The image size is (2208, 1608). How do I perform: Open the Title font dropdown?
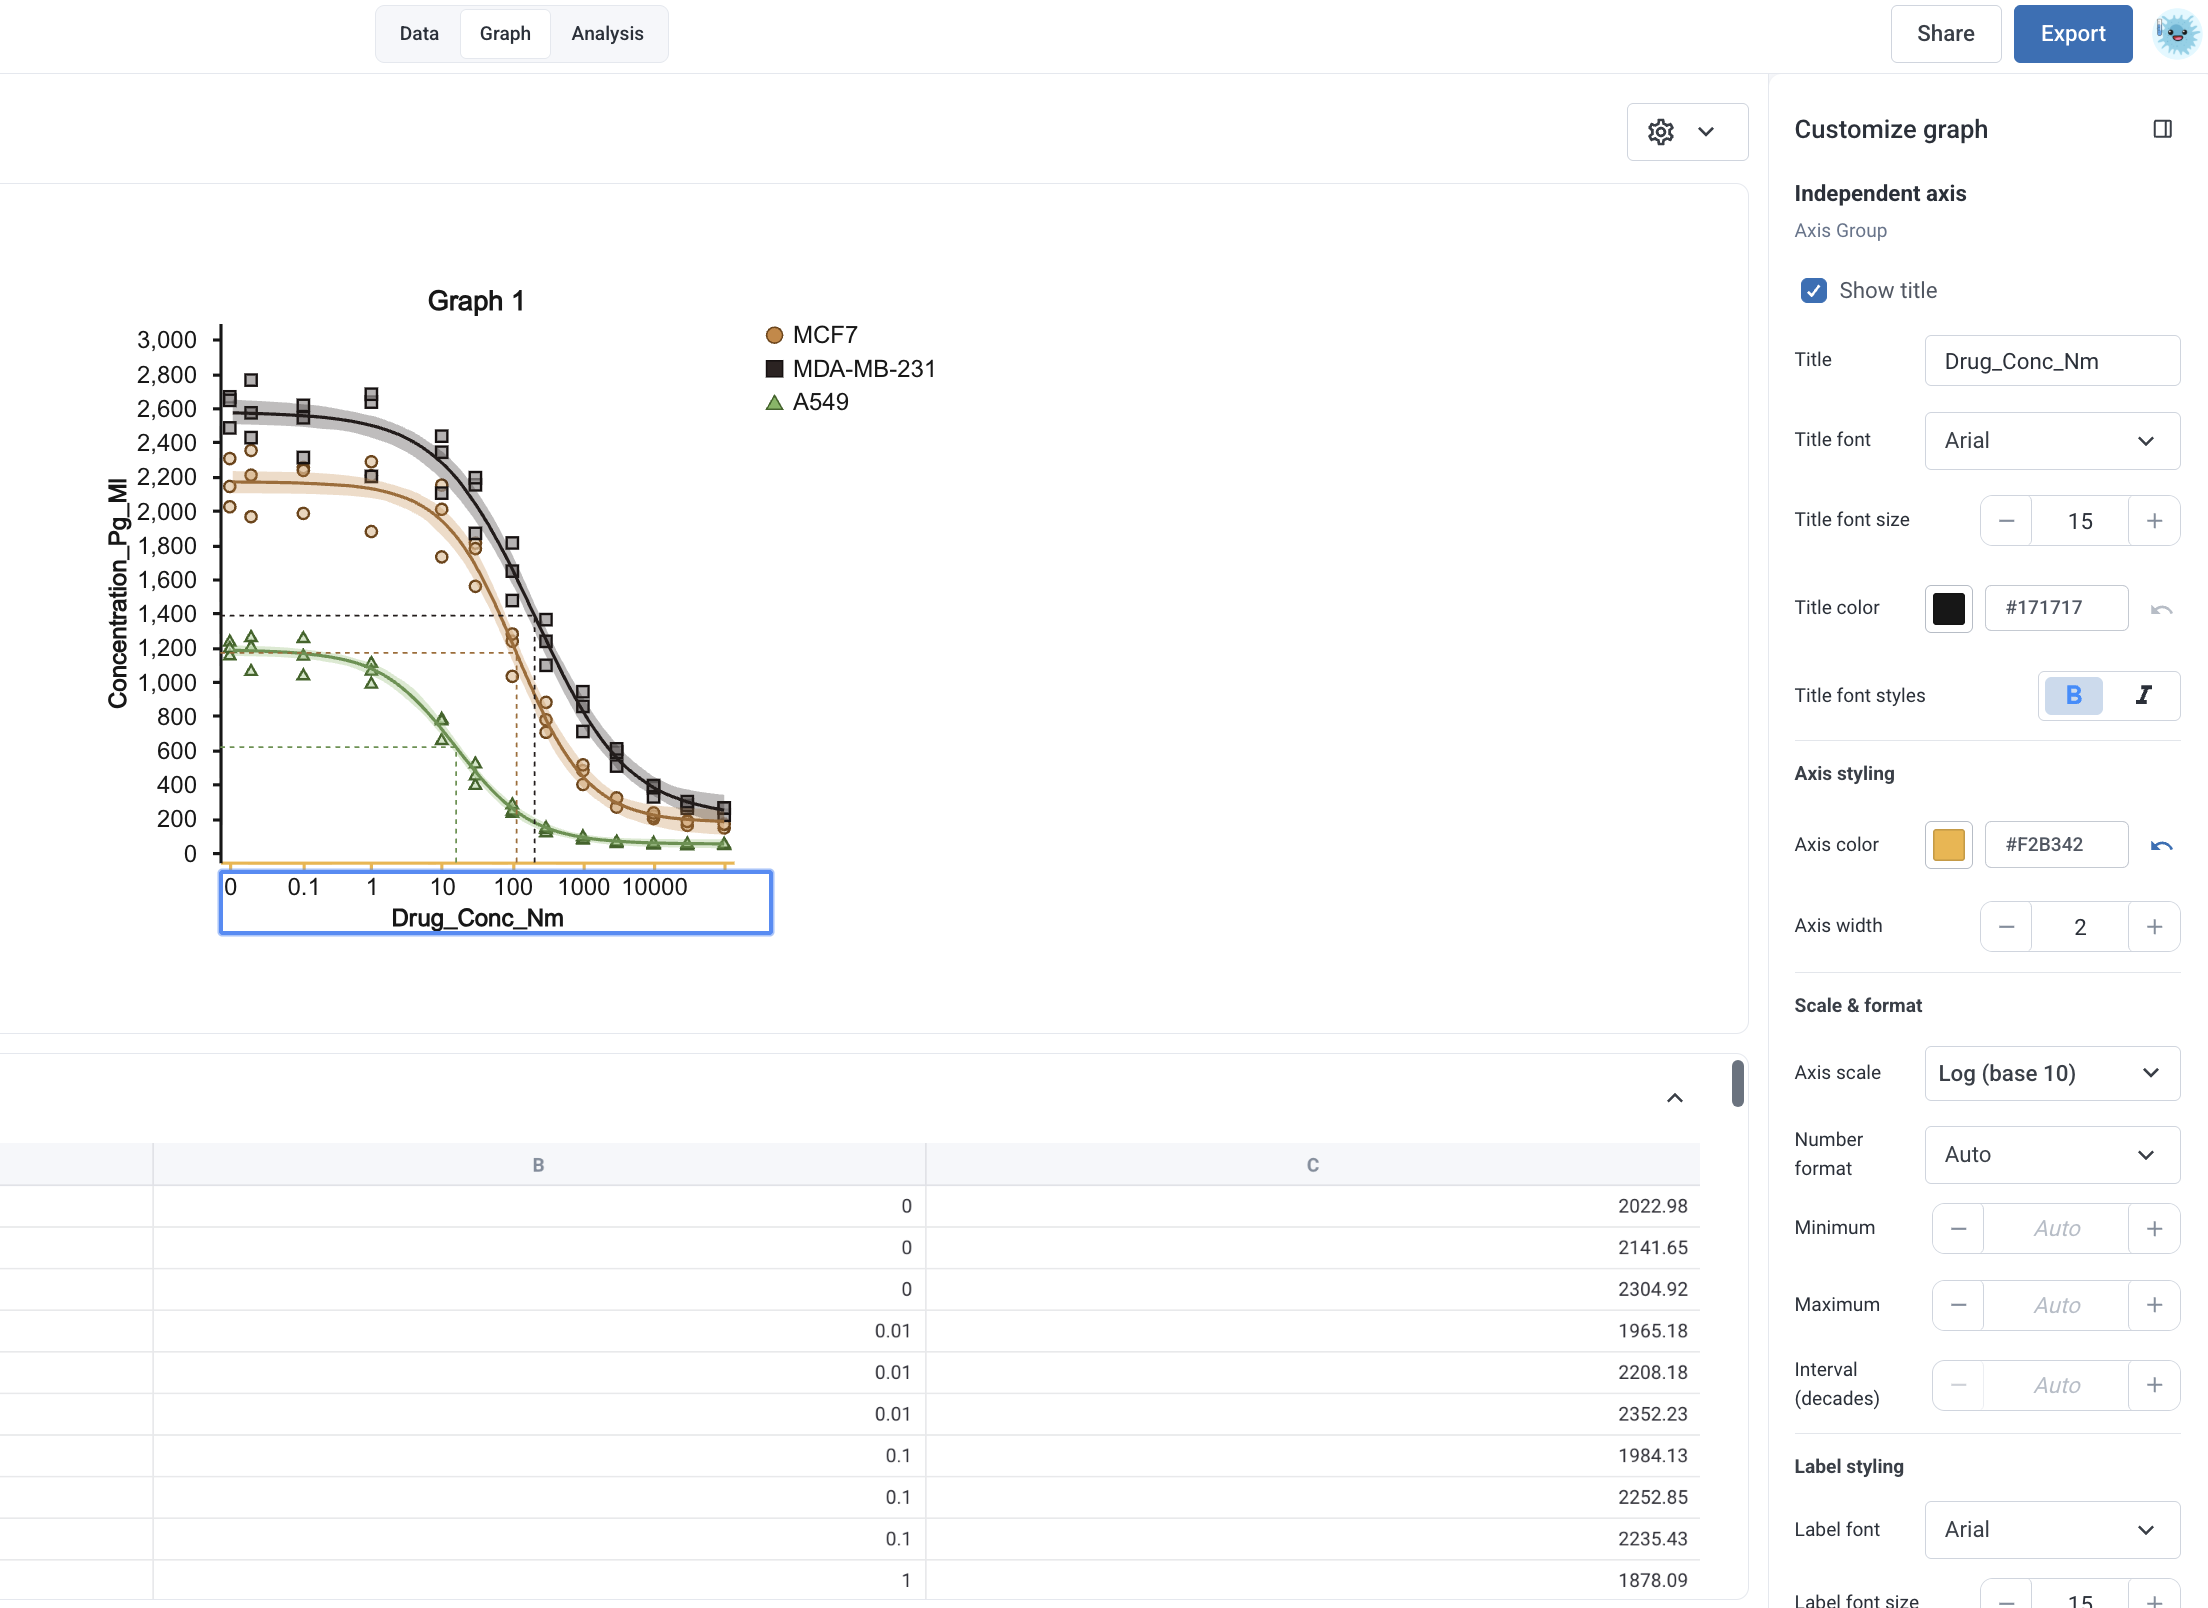click(x=2052, y=441)
